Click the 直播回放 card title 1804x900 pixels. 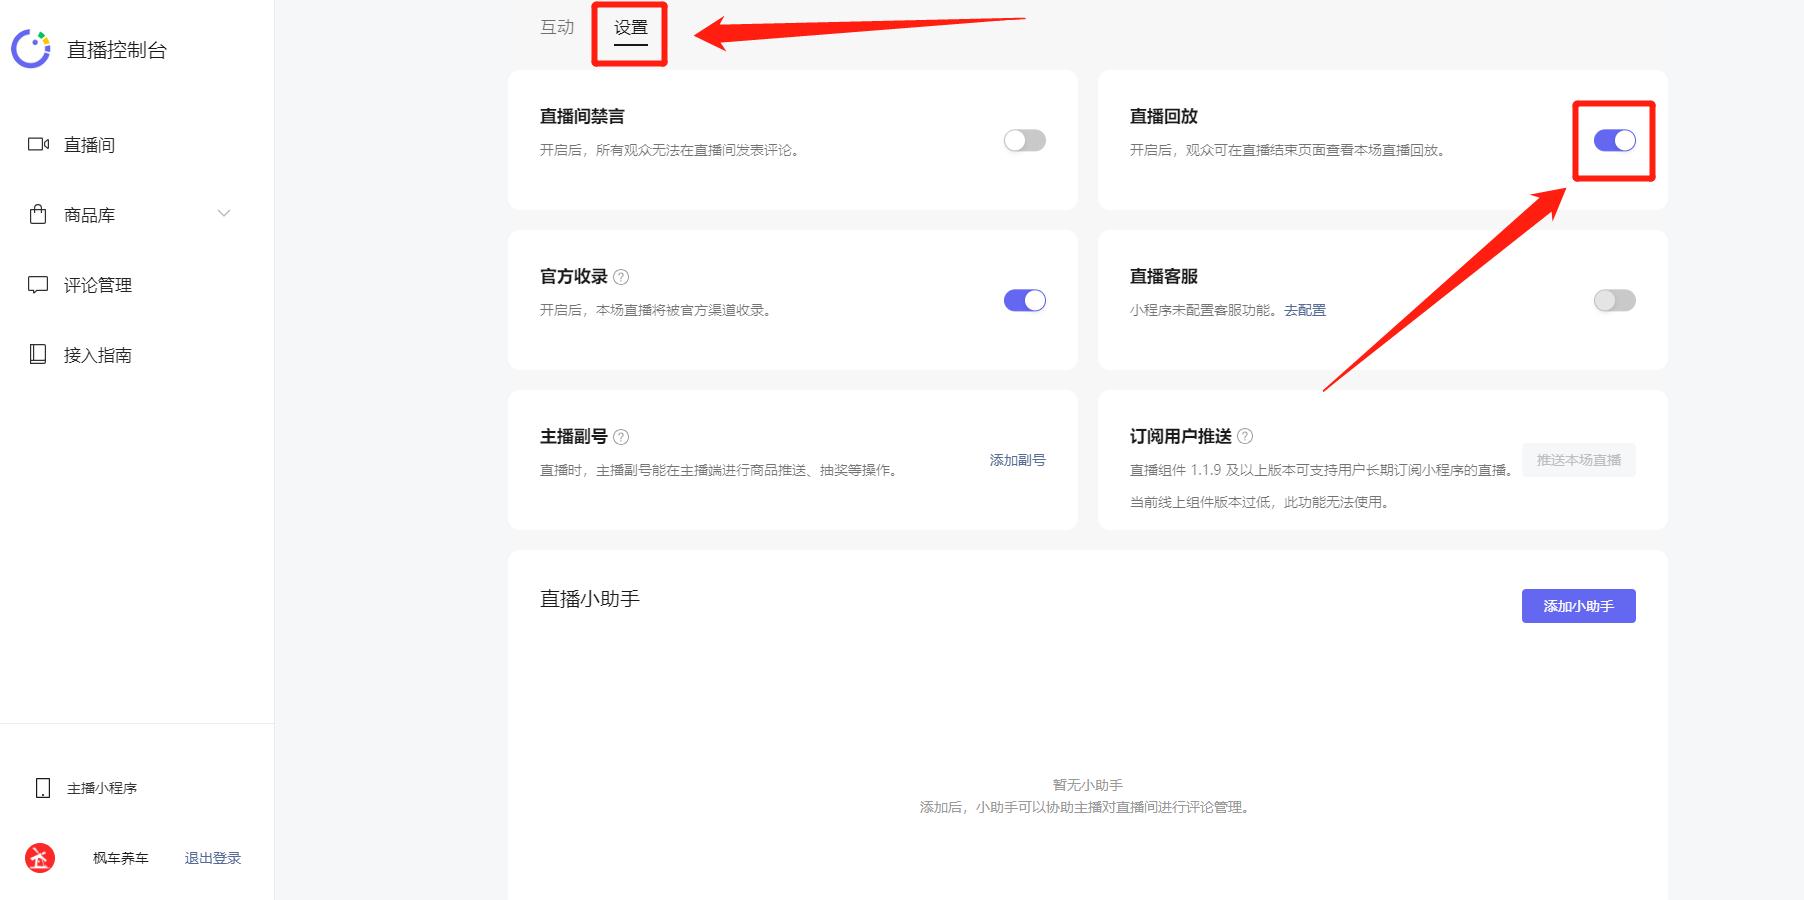[x=1164, y=116]
